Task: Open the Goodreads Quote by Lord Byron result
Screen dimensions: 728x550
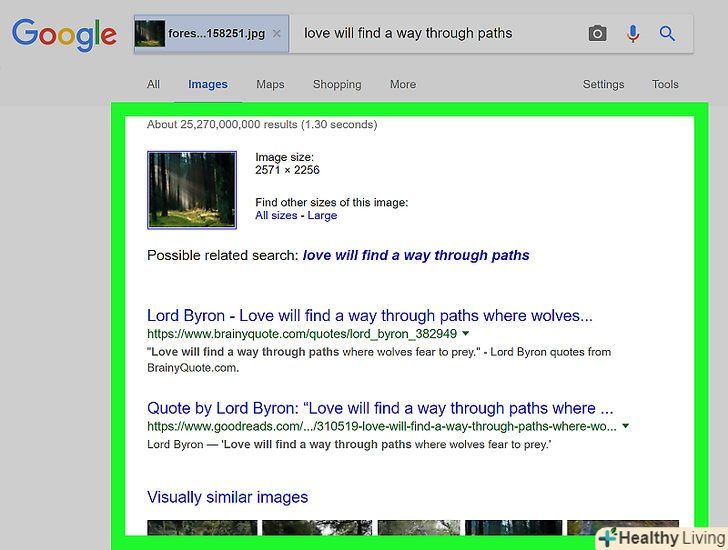Action: [380, 408]
